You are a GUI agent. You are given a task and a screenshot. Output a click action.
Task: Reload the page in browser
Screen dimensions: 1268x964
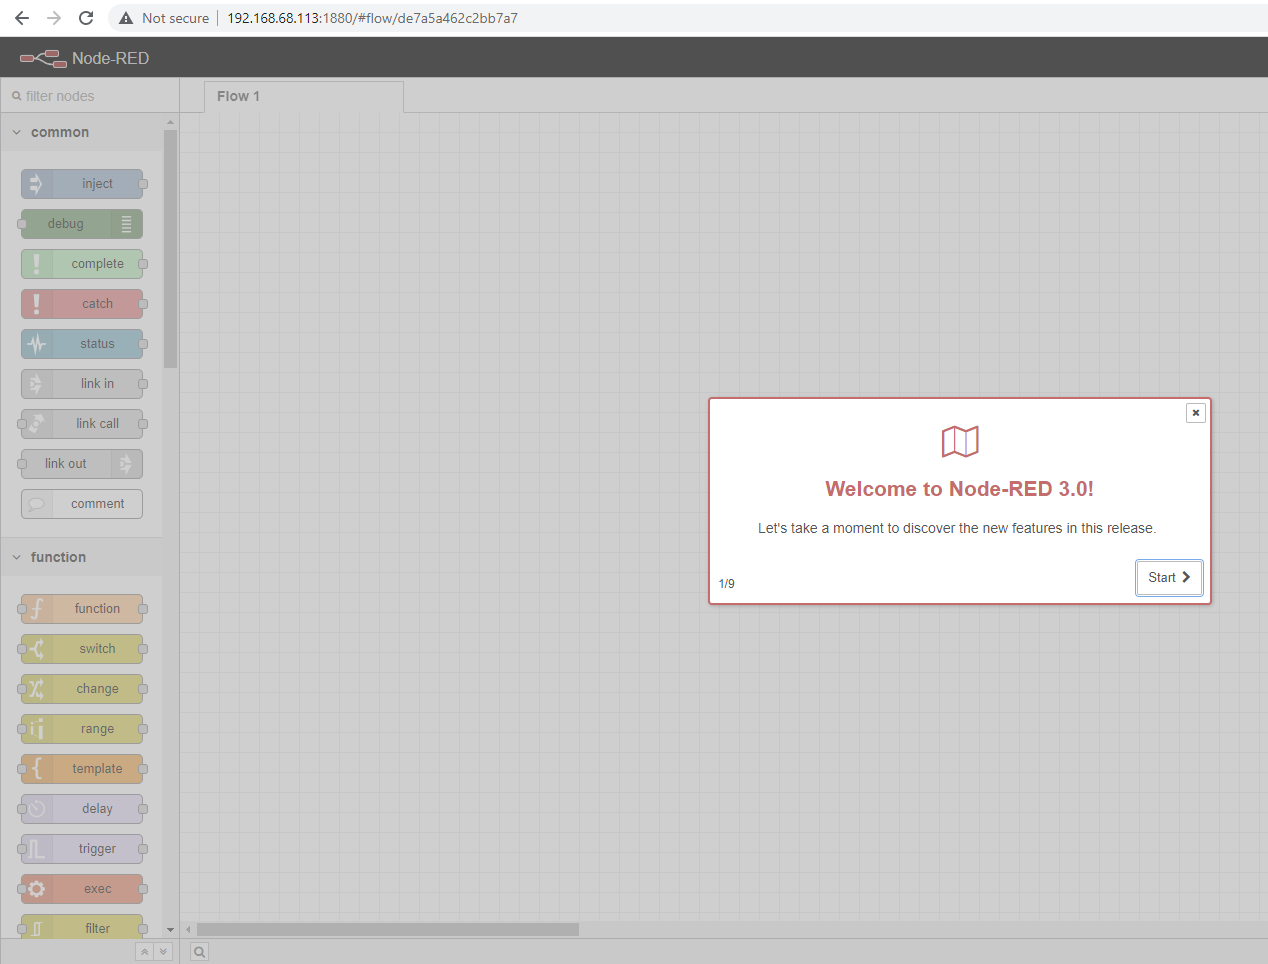(86, 18)
